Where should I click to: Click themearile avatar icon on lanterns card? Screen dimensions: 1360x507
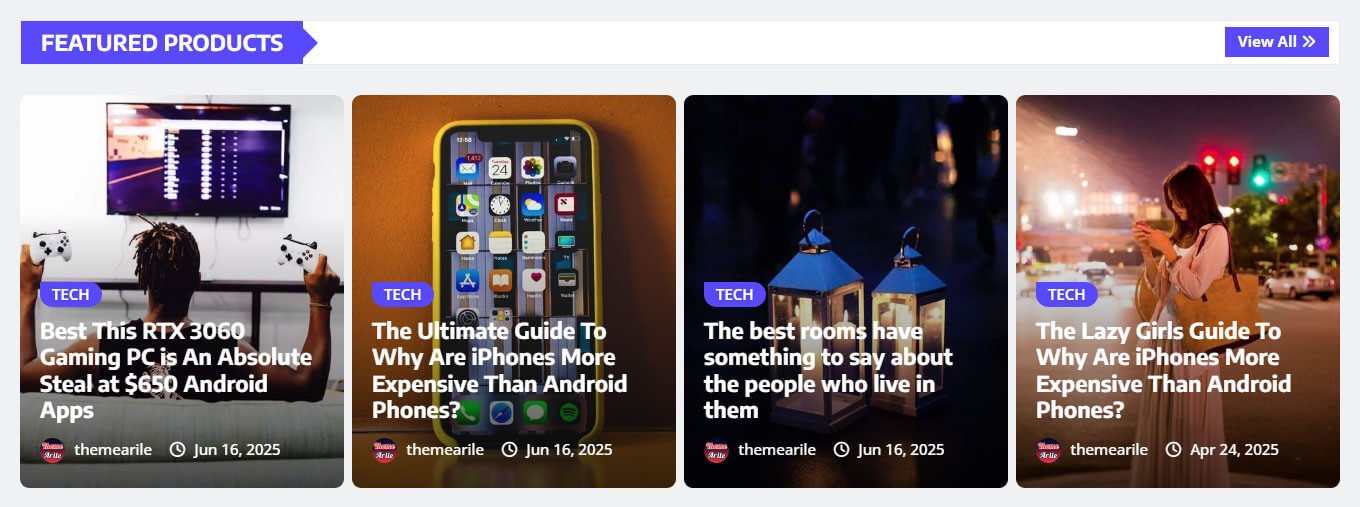tap(716, 450)
